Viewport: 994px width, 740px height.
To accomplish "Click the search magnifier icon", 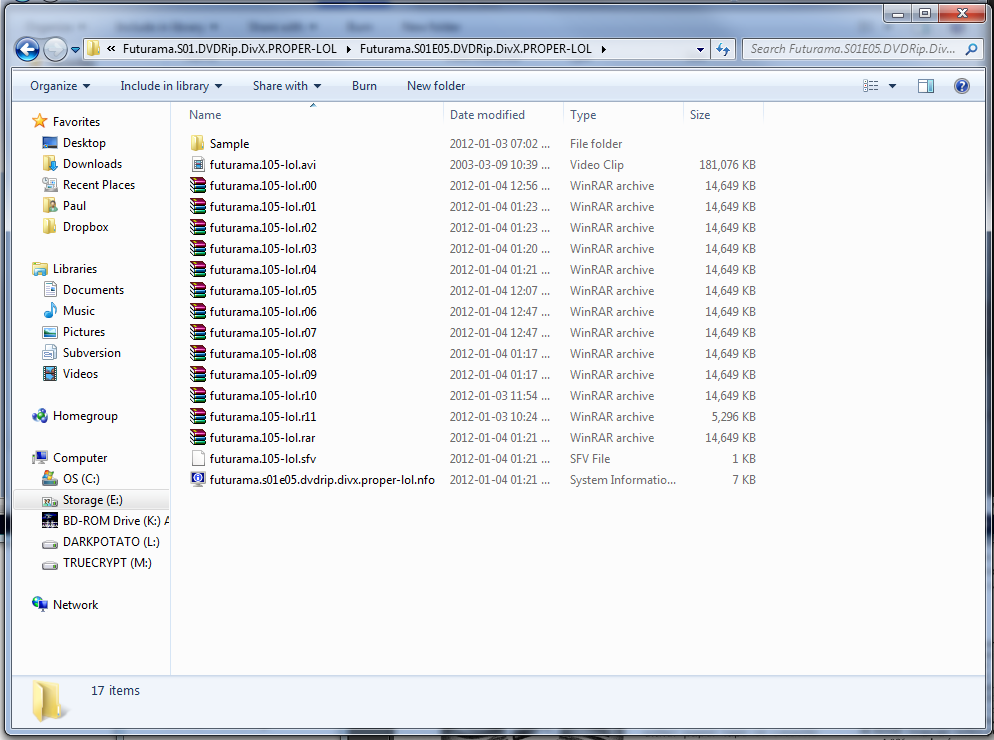I will coord(971,49).
